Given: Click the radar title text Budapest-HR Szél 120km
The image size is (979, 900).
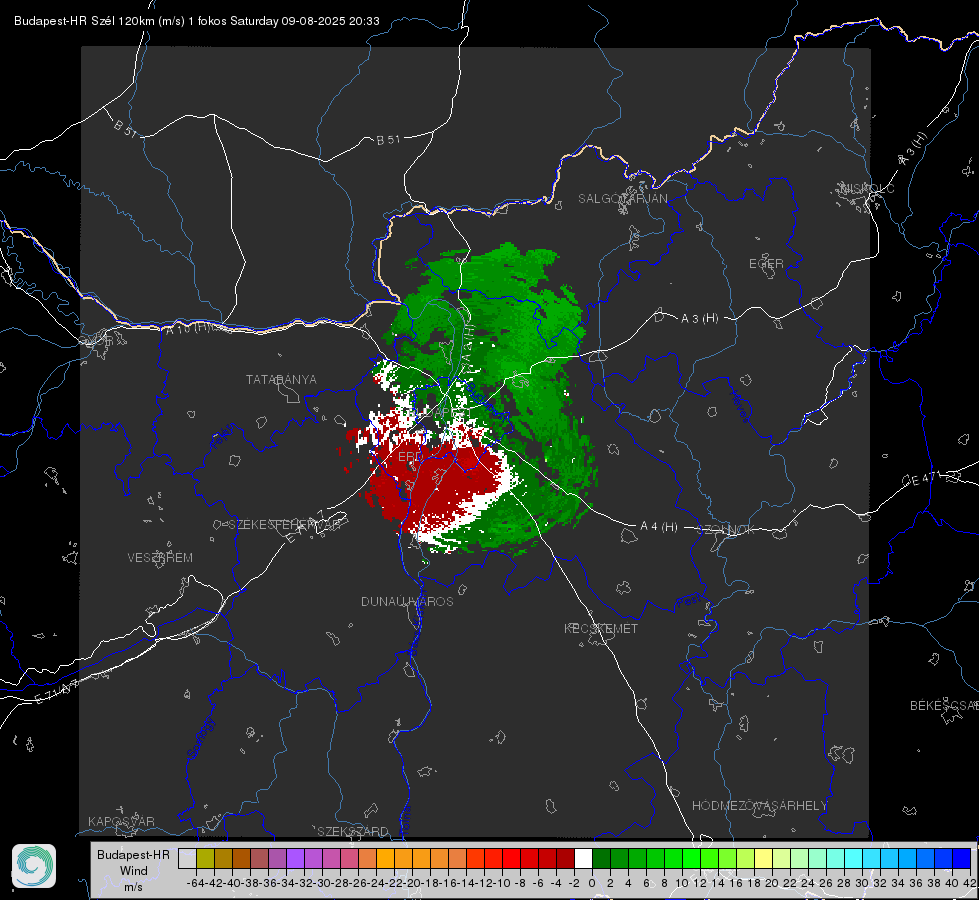Looking at the screenshot, I should [84, 21].
